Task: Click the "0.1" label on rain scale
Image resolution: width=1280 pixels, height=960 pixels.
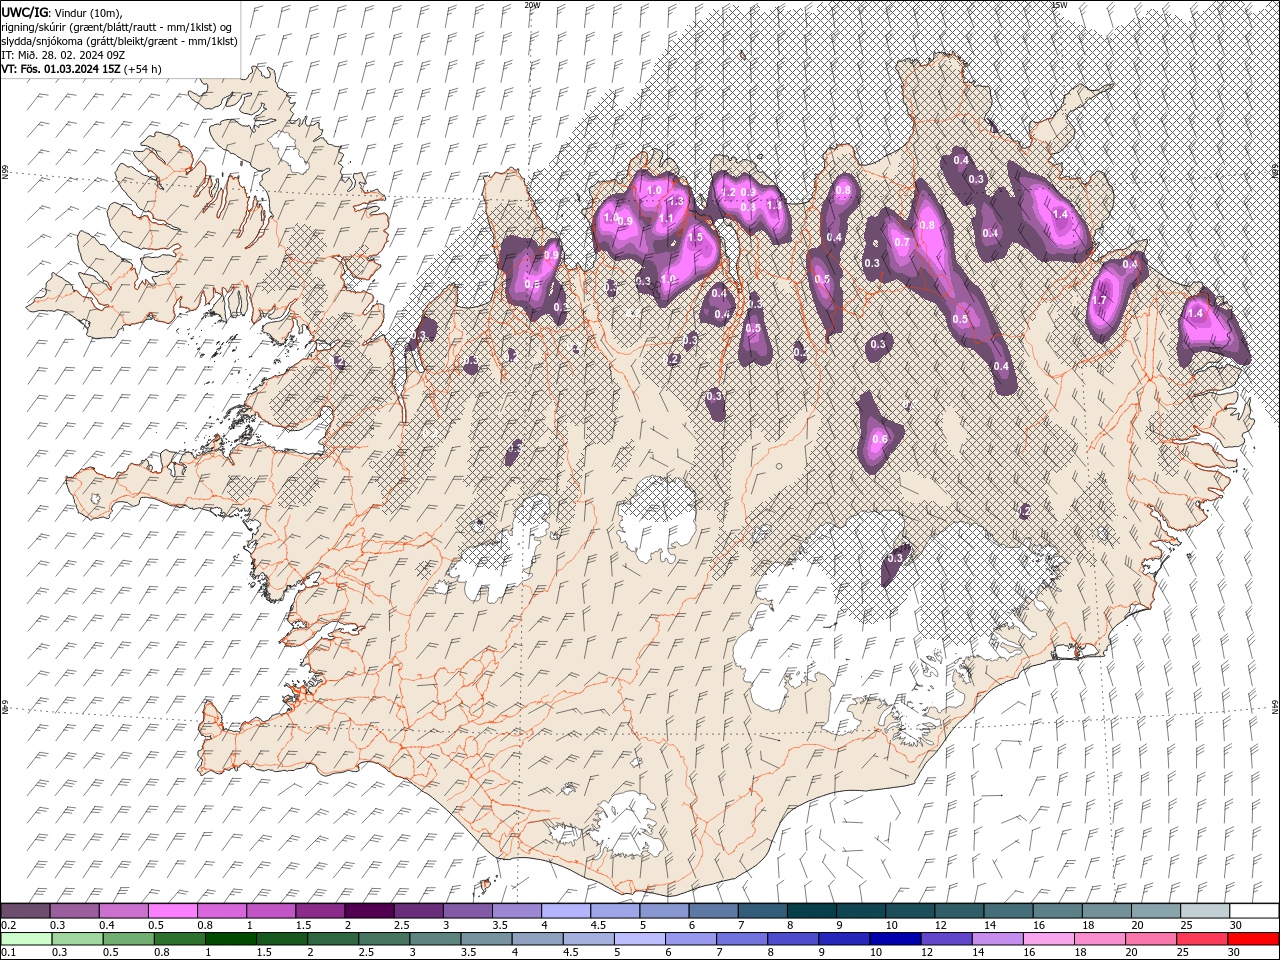Action: (x=9, y=952)
